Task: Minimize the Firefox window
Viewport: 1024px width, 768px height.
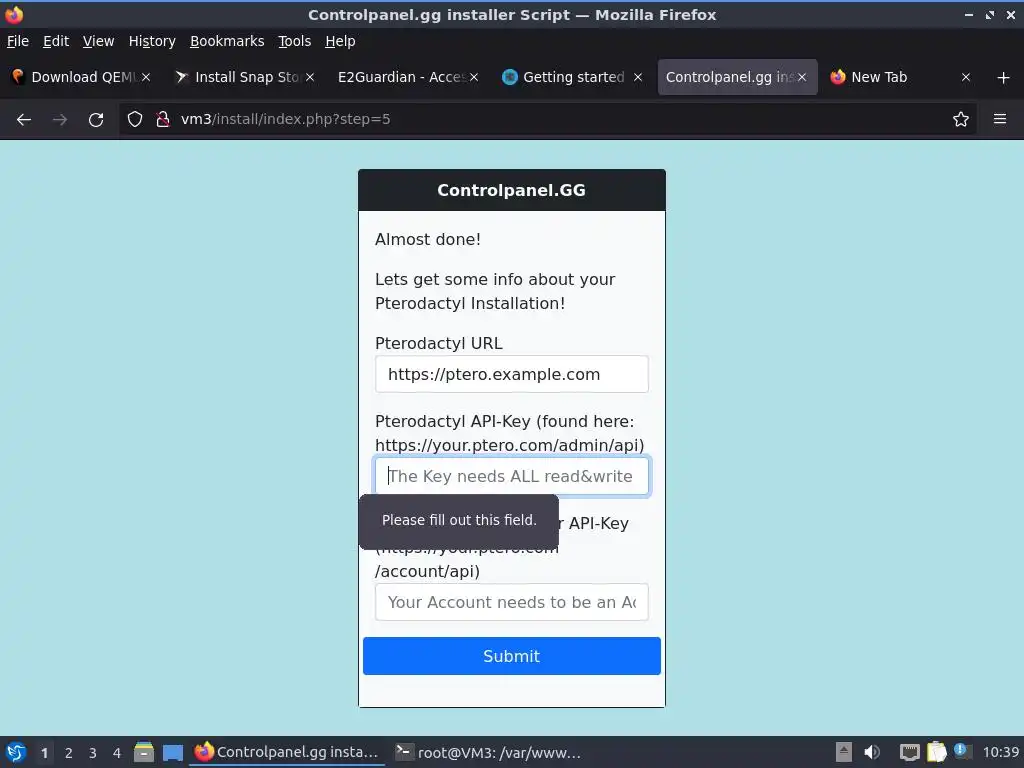Action: (x=968, y=15)
